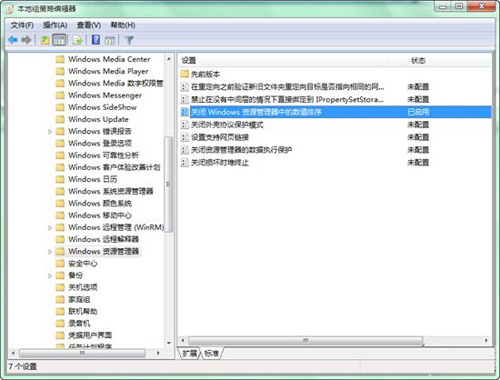This screenshot has width=500, height=380.
Task: Select Windows 移动中心 in tree
Action: click(100, 215)
